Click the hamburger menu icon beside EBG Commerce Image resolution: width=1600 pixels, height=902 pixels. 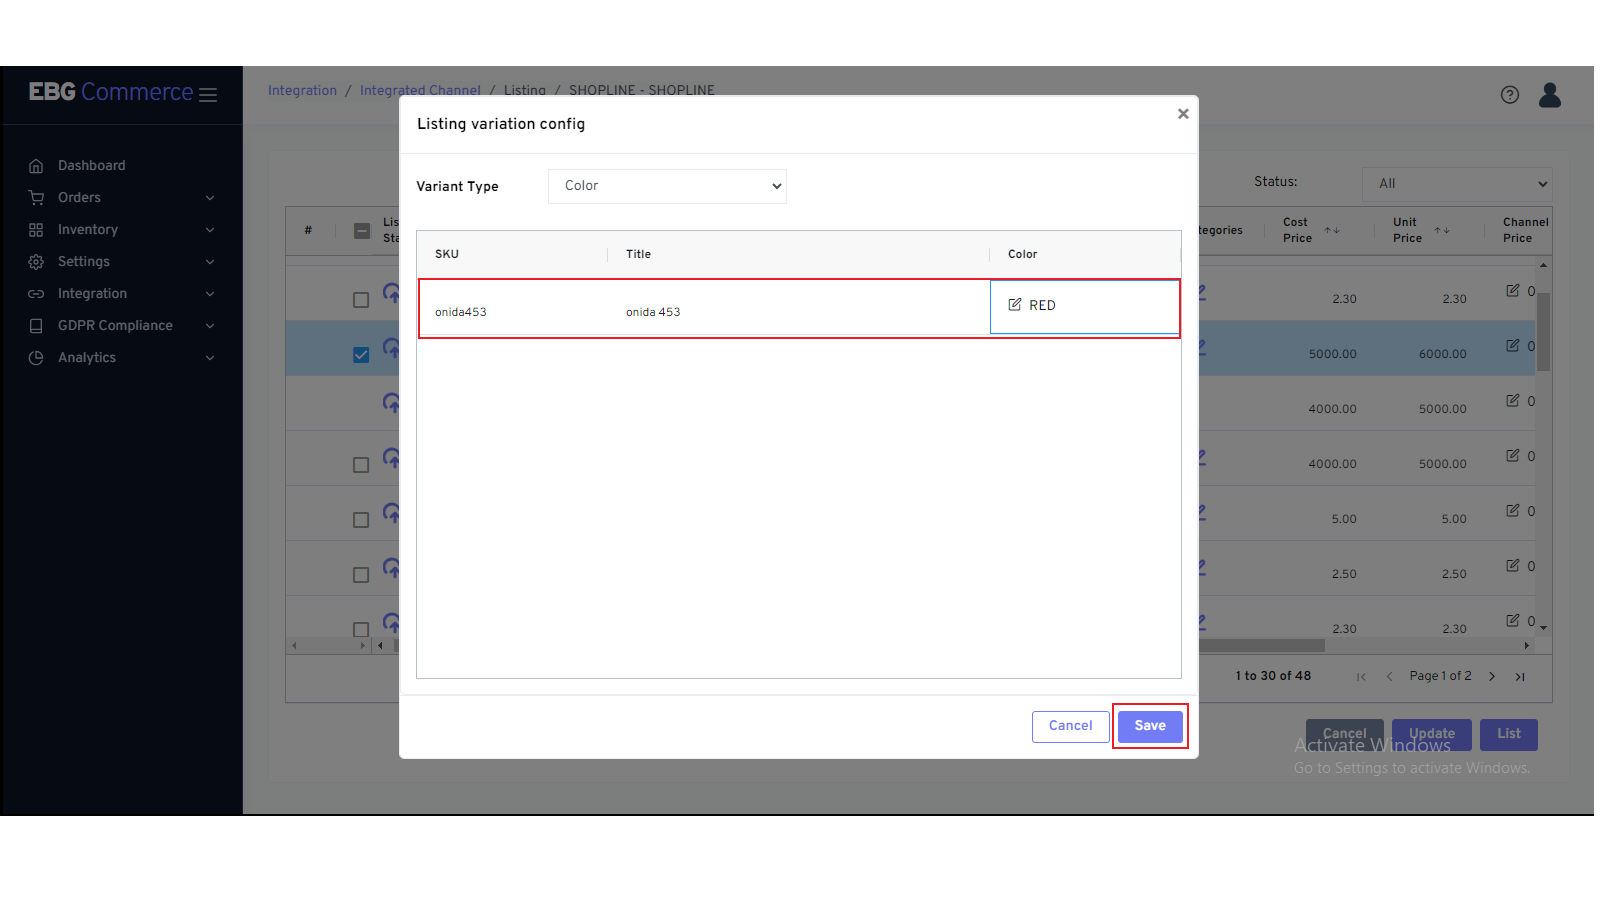point(208,95)
